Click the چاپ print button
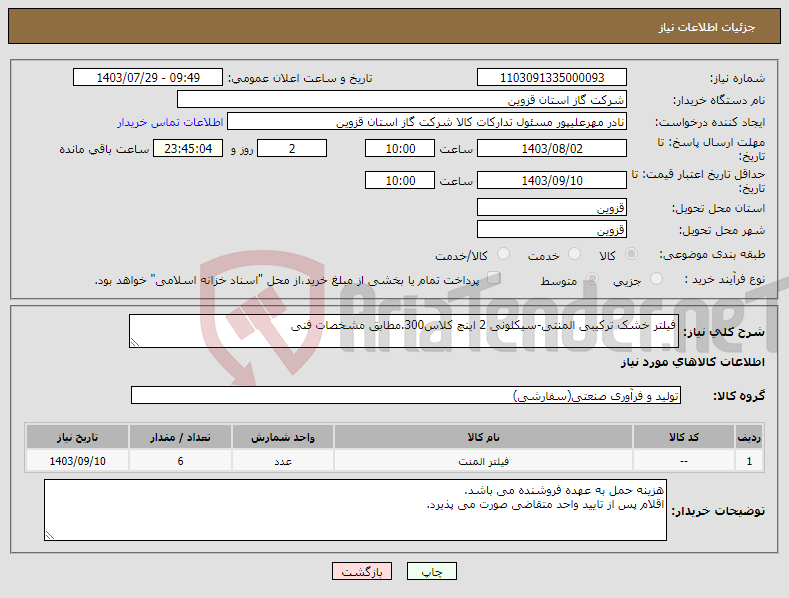 [432, 572]
